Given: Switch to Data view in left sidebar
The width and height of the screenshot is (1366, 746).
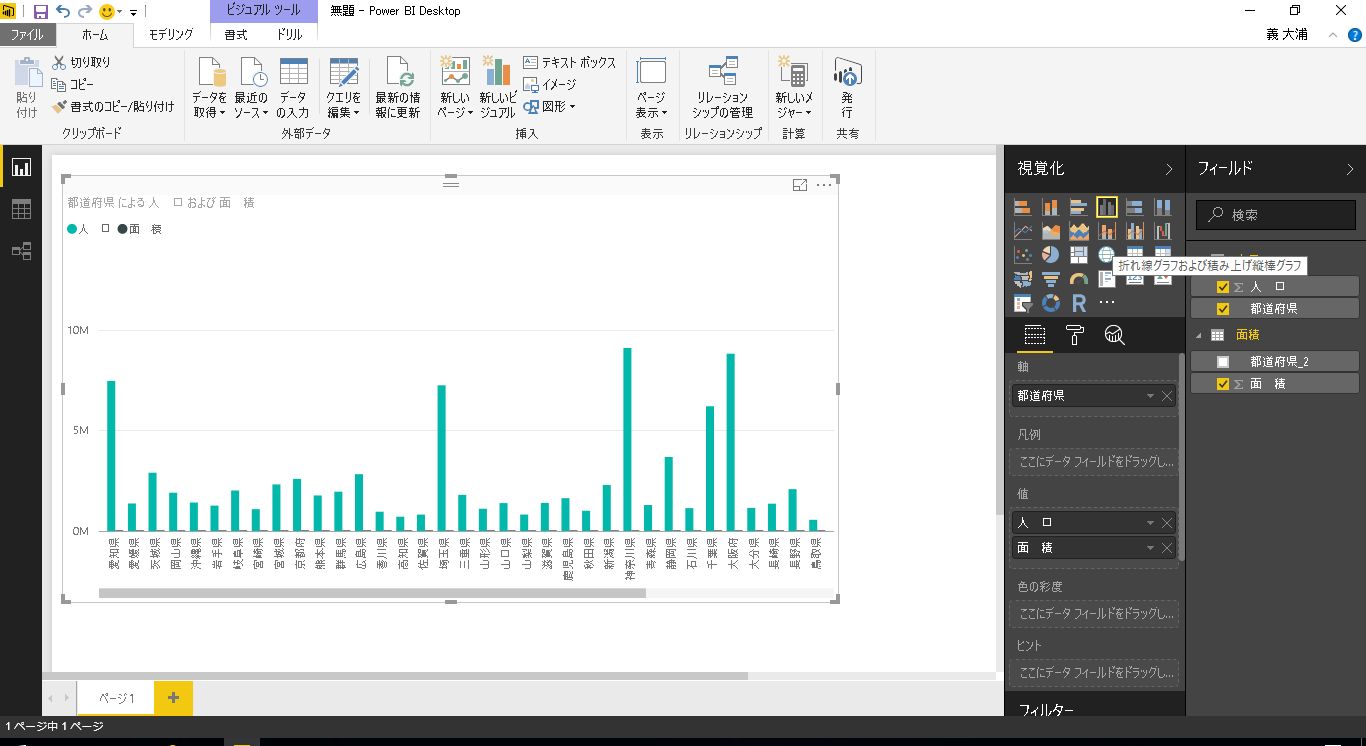Looking at the screenshot, I should click(x=21, y=209).
